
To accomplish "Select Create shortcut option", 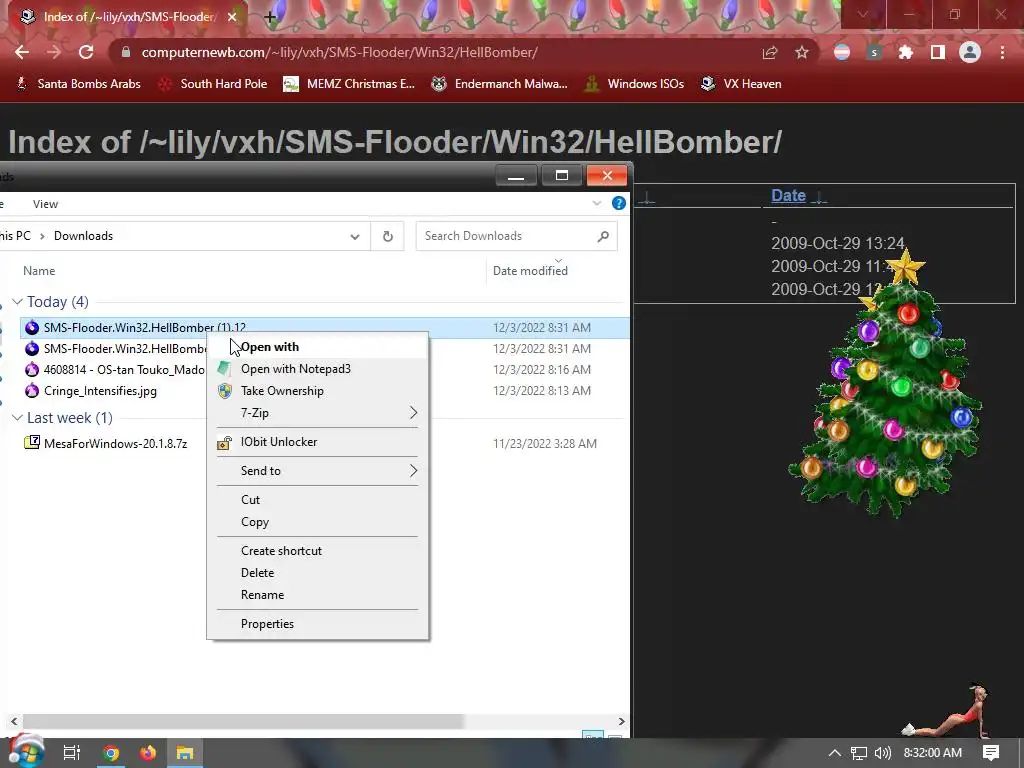I will tap(317, 551).
